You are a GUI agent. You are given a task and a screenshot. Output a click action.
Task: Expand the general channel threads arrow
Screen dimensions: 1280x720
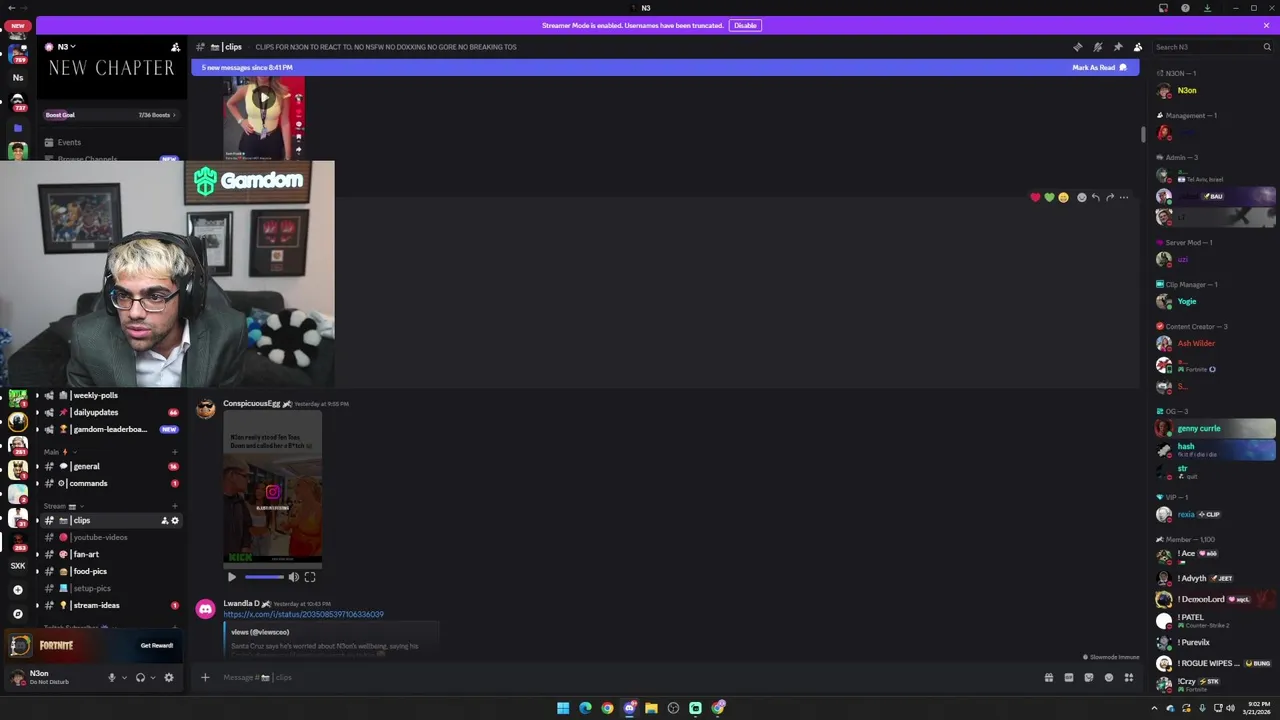37,466
